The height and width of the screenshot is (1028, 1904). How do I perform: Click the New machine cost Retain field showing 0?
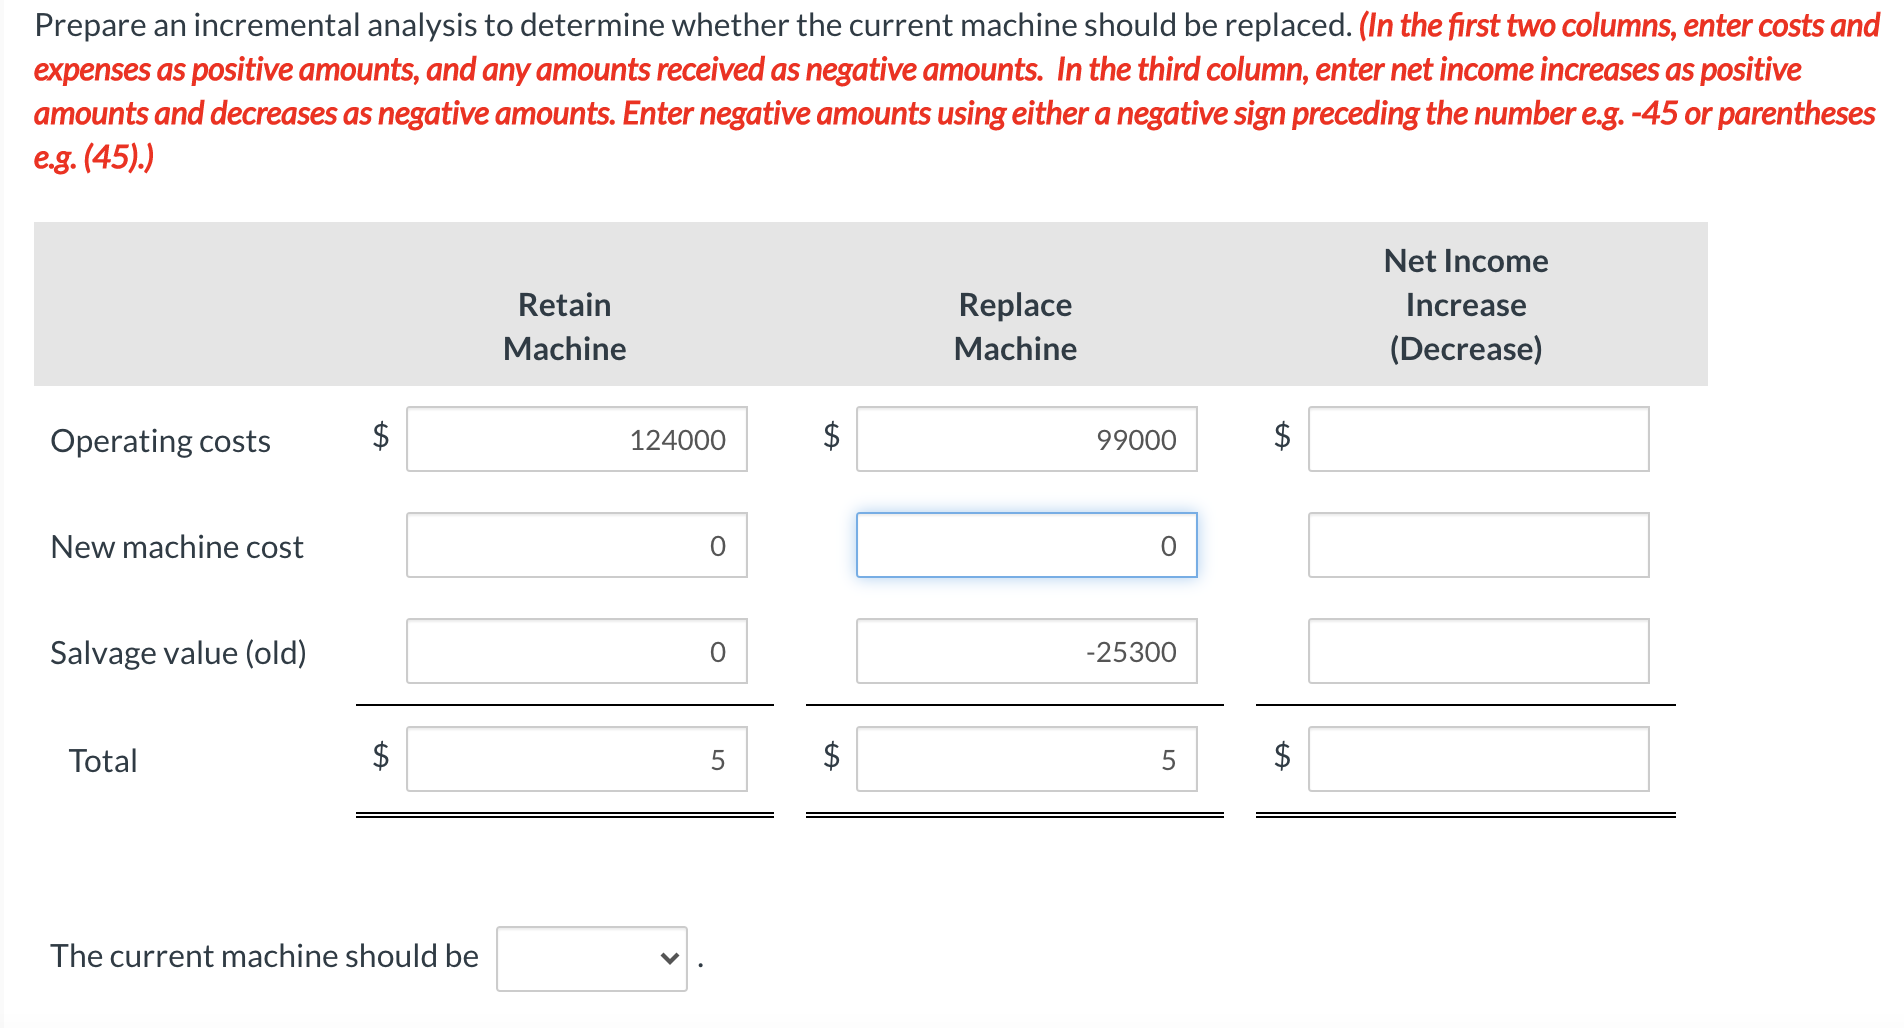pyautogui.click(x=577, y=545)
